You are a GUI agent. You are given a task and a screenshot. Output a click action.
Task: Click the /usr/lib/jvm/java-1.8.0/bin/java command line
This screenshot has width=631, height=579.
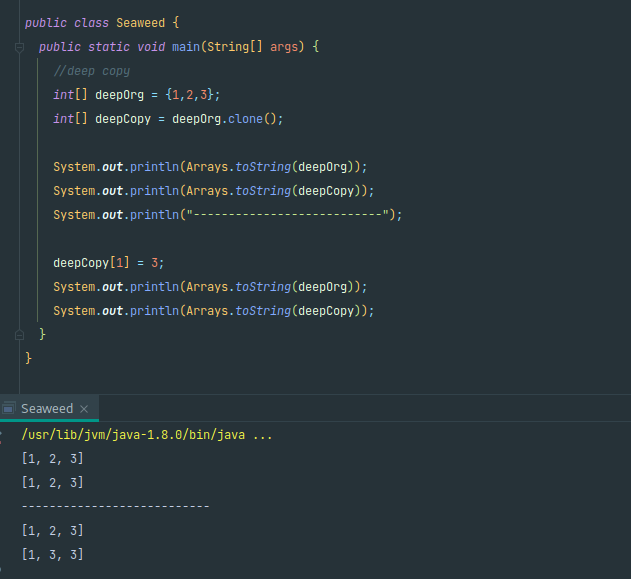click(x=147, y=435)
